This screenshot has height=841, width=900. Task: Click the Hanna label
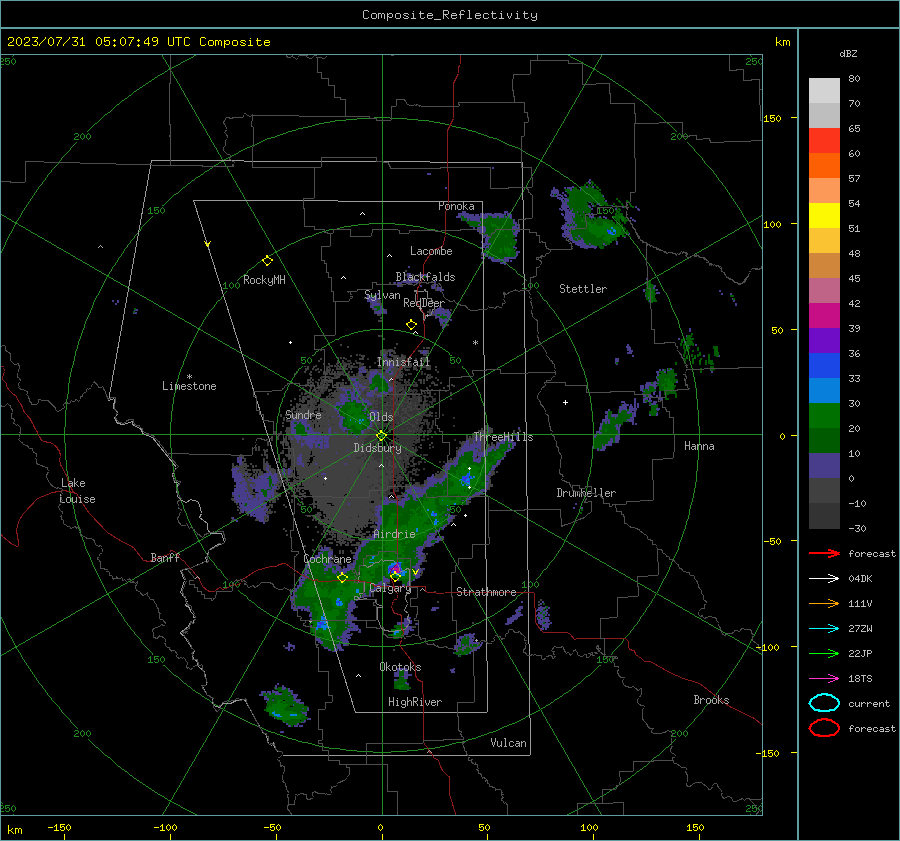pyautogui.click(x=699, y=446)
